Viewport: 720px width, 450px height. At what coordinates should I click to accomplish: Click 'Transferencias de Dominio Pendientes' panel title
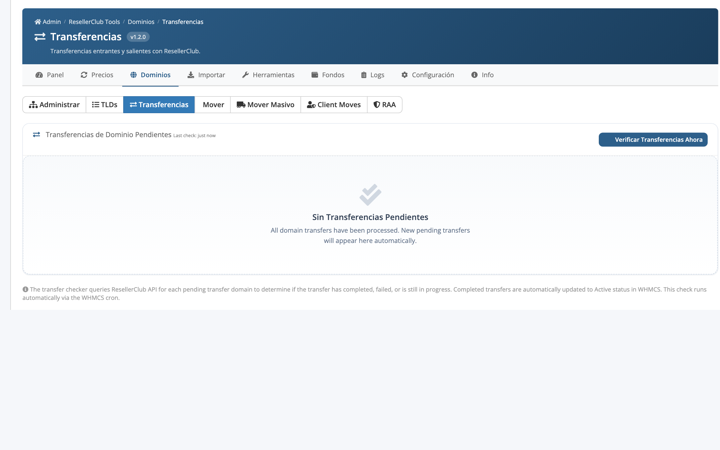click(108, 135)
